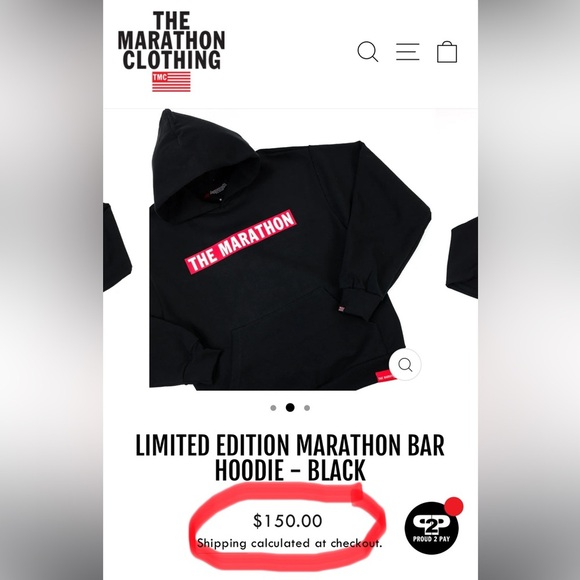Select the active middle carousel dot

[290, 408]
